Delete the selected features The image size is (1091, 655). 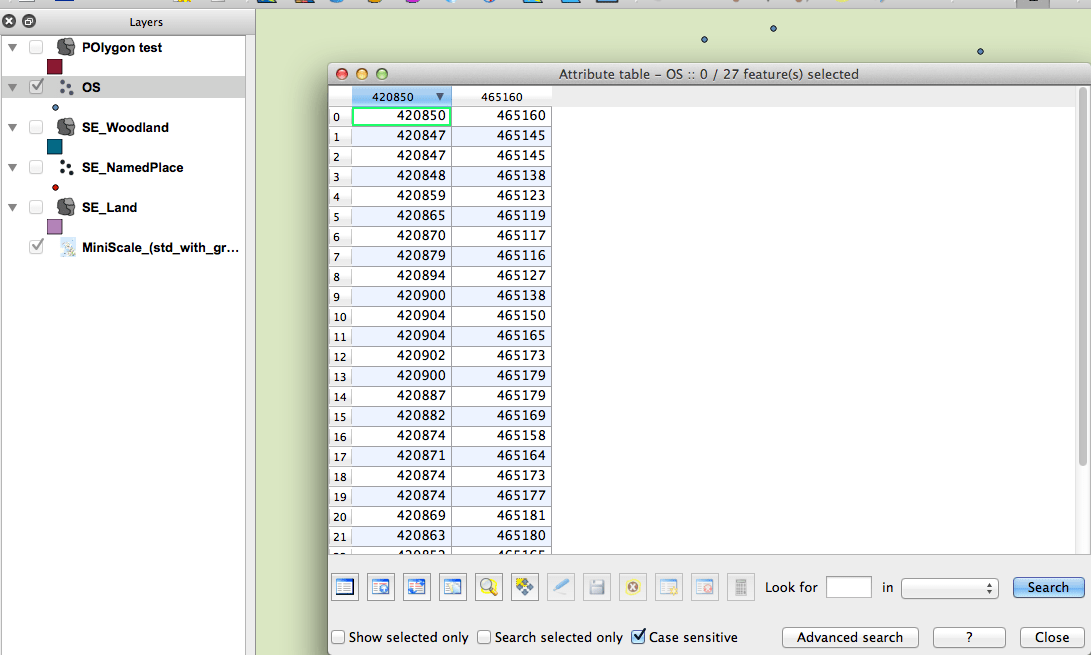pos(633,587)
